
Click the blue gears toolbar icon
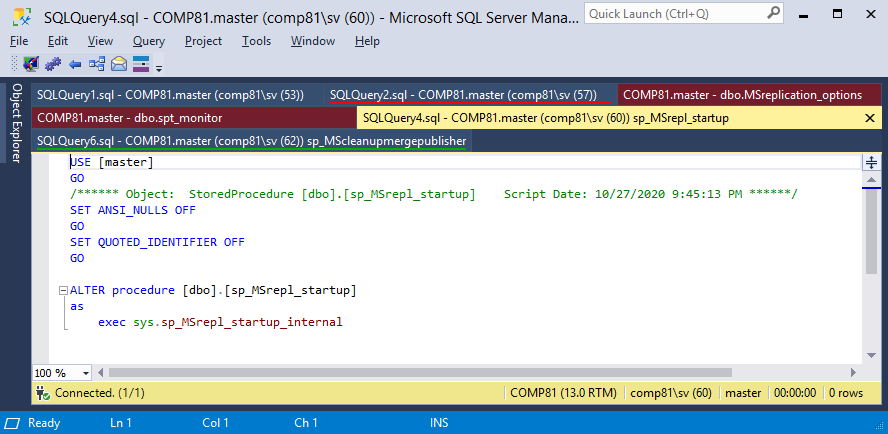pos(53,64)
